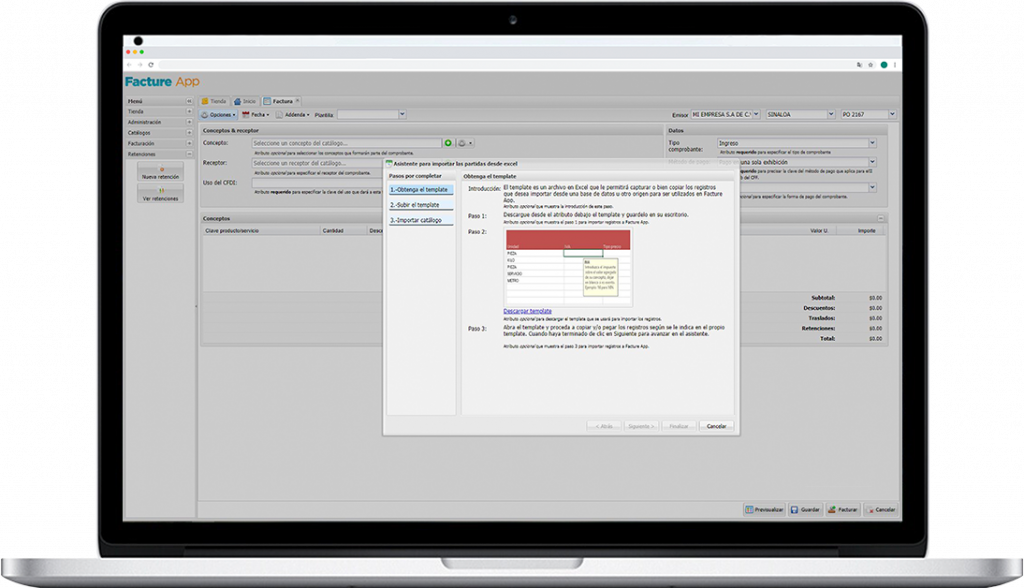Collapse the Retenciones menu section

point(191,154)
